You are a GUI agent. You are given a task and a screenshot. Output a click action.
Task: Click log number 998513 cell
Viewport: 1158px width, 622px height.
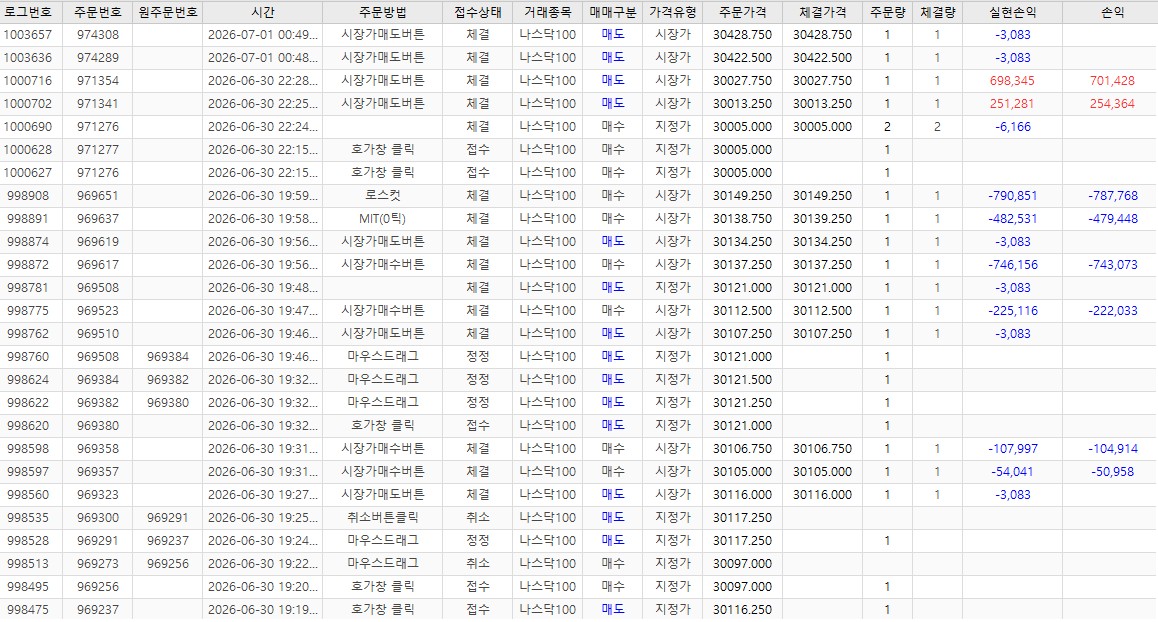point(28,564)
